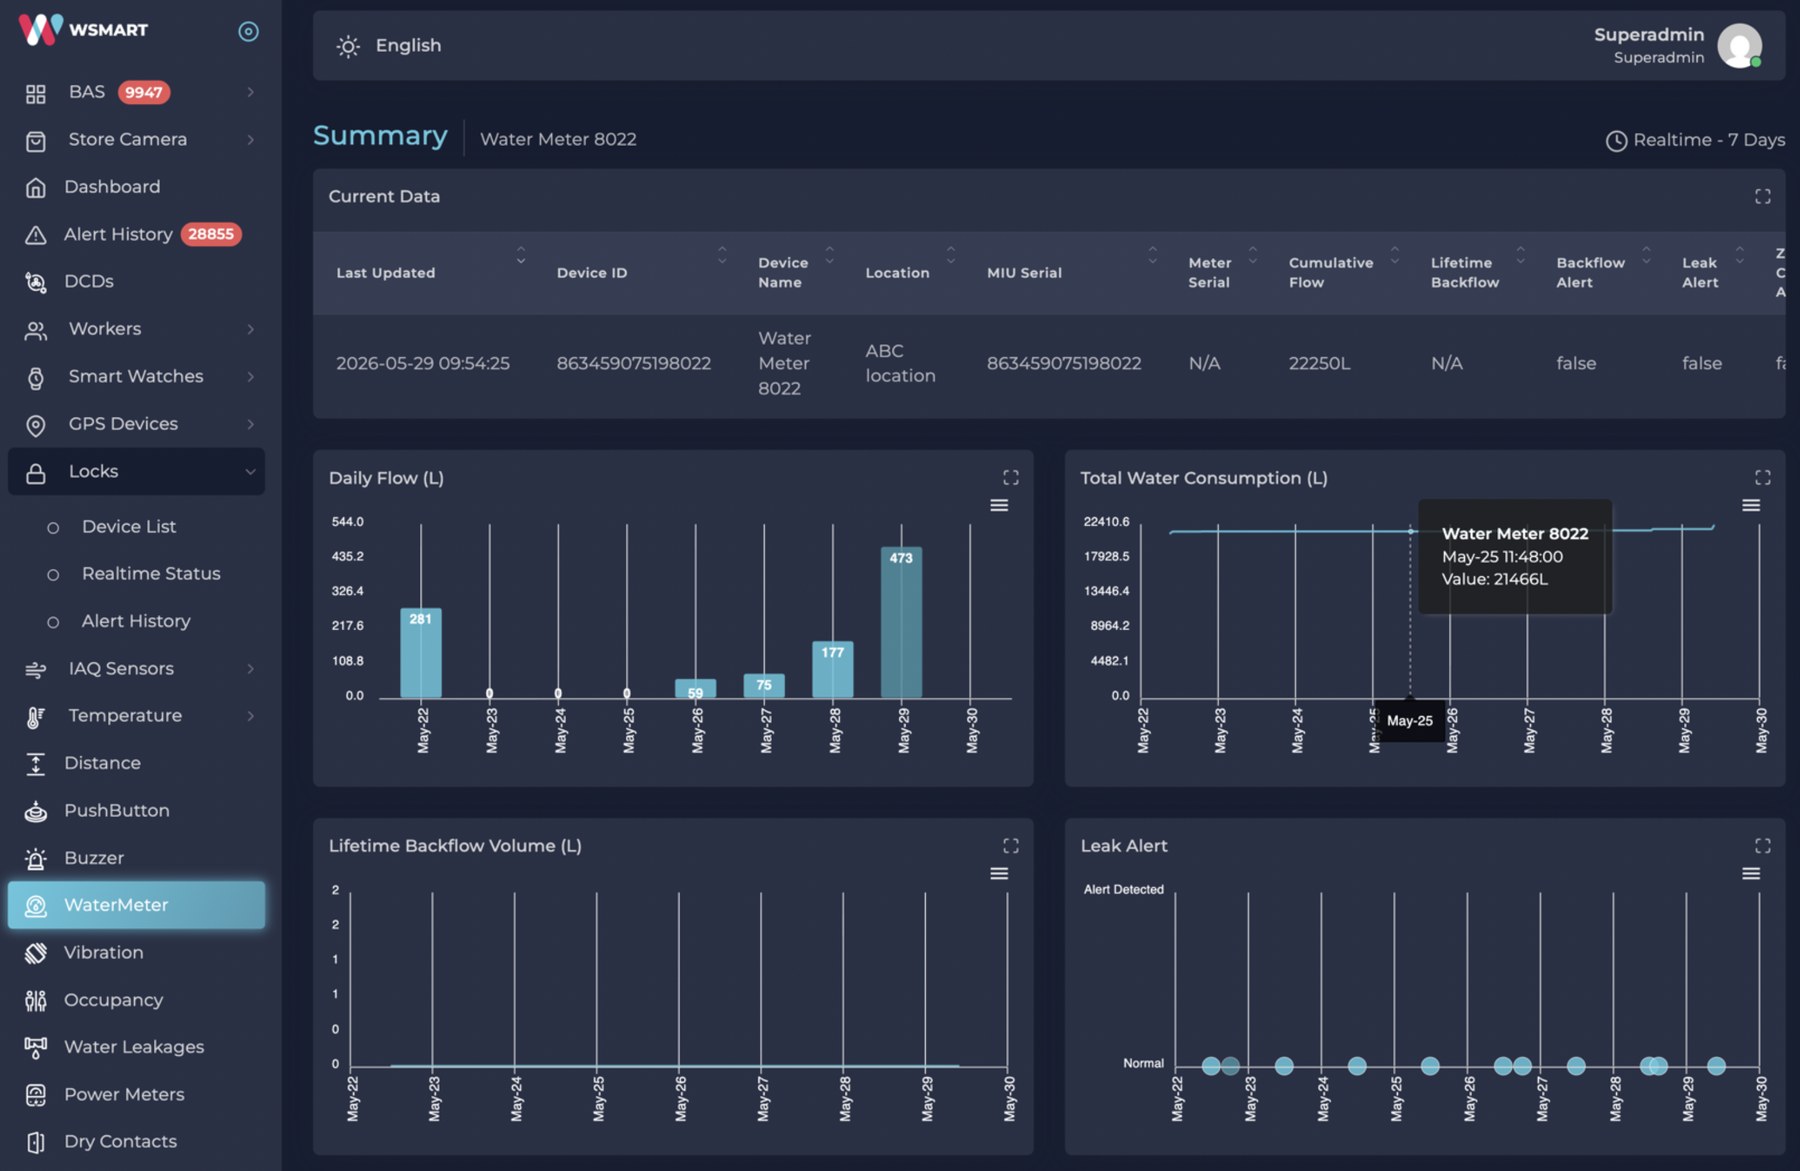Click the May-22 bar labeled 281
This screenshot has height=1171, width=1800.
point(421,653)
